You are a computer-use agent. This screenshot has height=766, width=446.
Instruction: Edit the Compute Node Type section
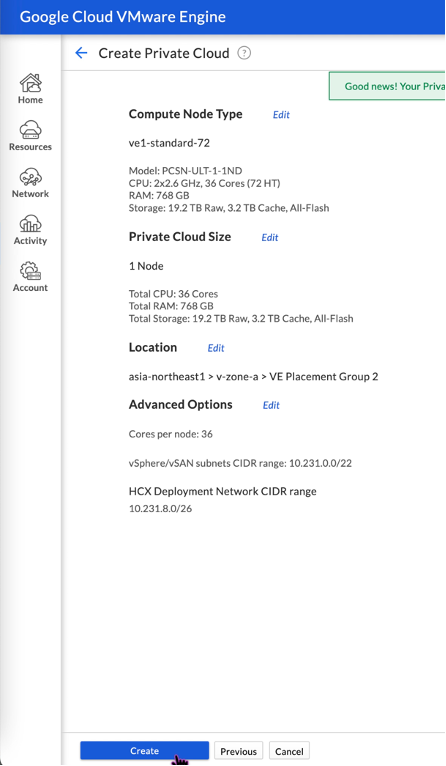tap(281, 115)
